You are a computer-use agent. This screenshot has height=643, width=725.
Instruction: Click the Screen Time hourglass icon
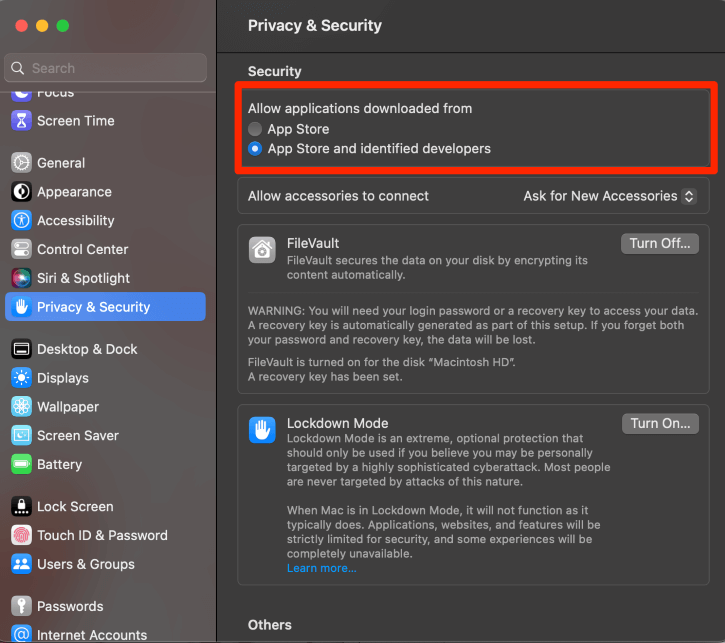tap(21, 121)
